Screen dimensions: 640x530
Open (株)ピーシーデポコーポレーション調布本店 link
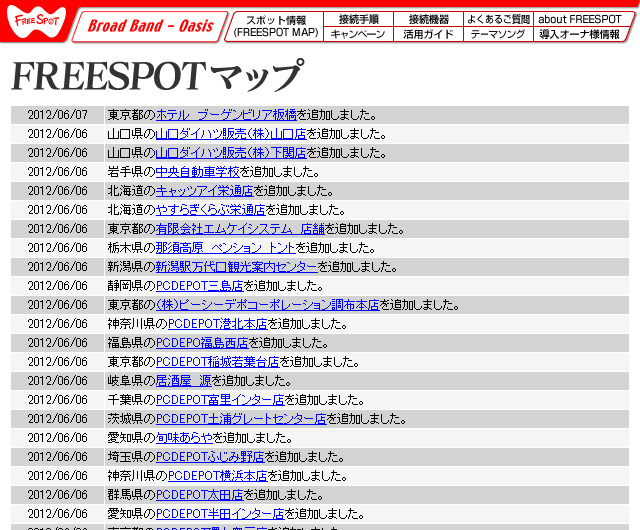(268, 305)
